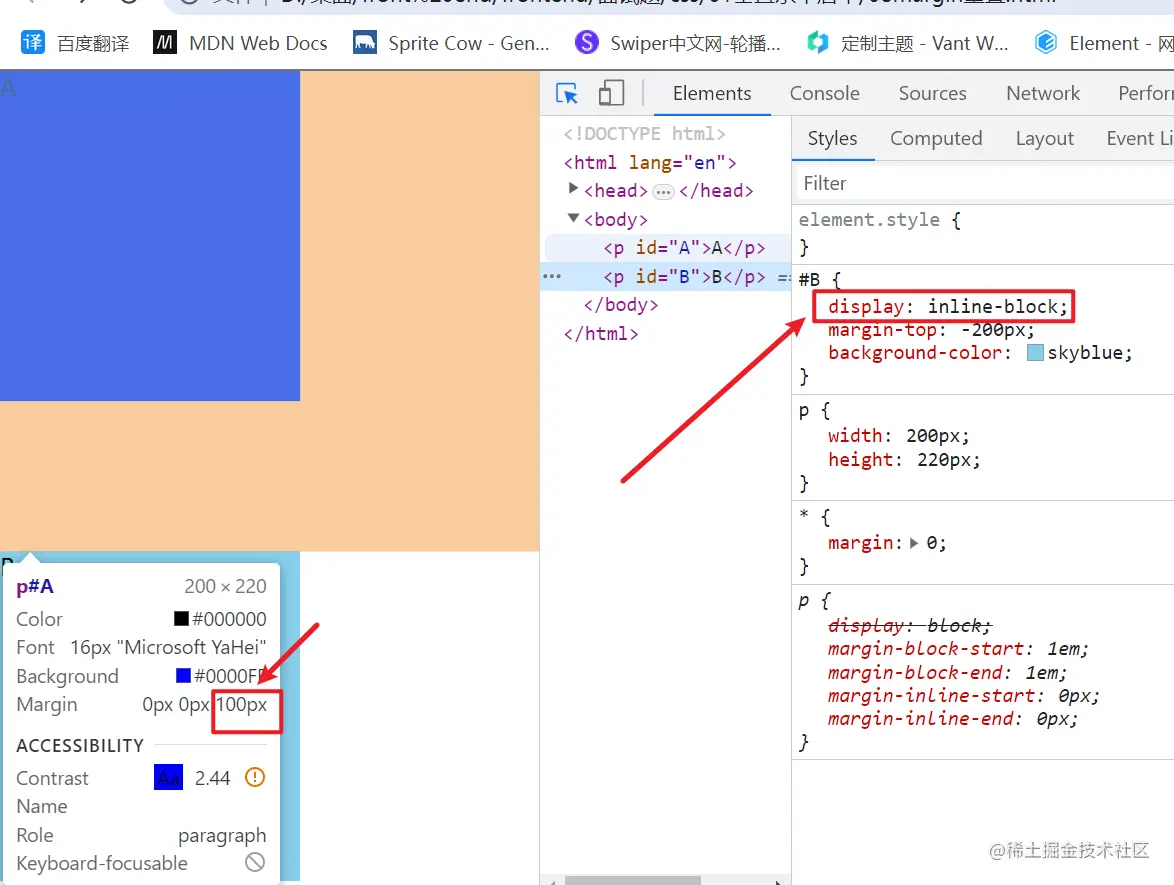Click the closing html tag row
The height and width of the screenshot is (885, 1174).
(601, 333)
